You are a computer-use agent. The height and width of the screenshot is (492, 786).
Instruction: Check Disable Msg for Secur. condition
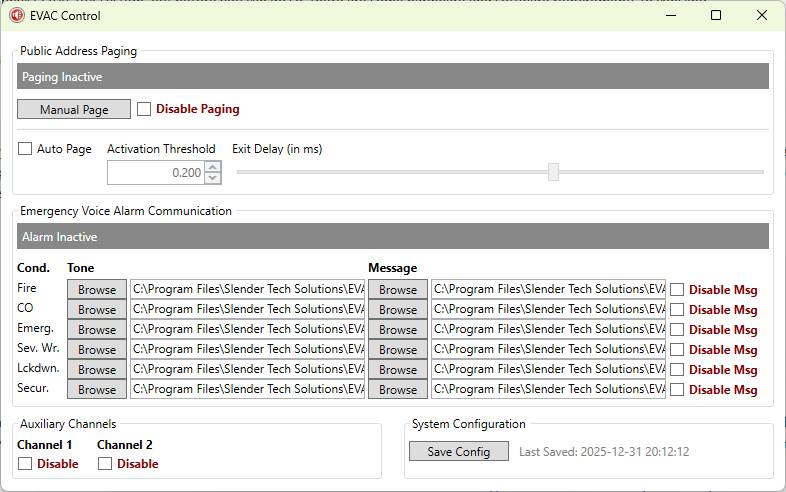click(x=677, y=390)
